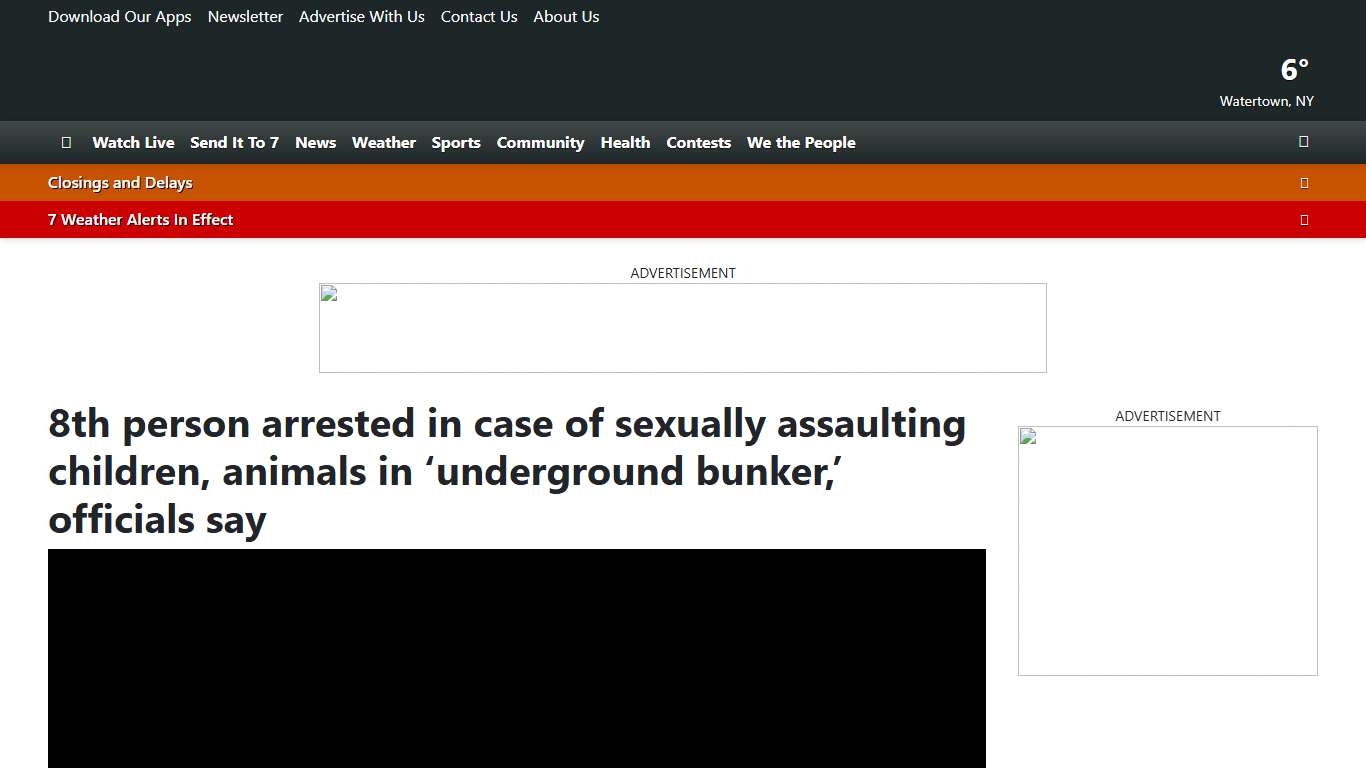Click the Advertise With Us link
Image resolution: width=1366 pixels, height=768 pixels.
tap(361, 16)
